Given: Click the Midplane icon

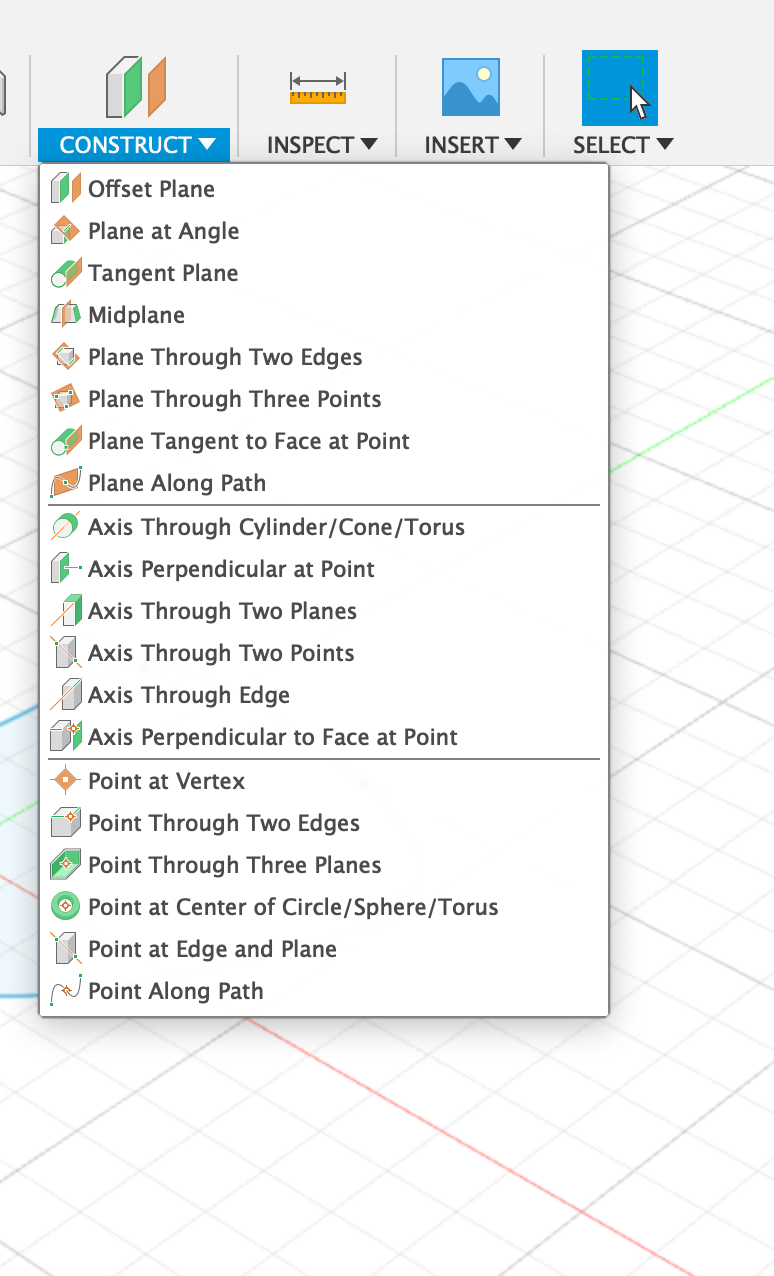Looking at the screenshot, I should pyautogui.click(x=65, y=314).
